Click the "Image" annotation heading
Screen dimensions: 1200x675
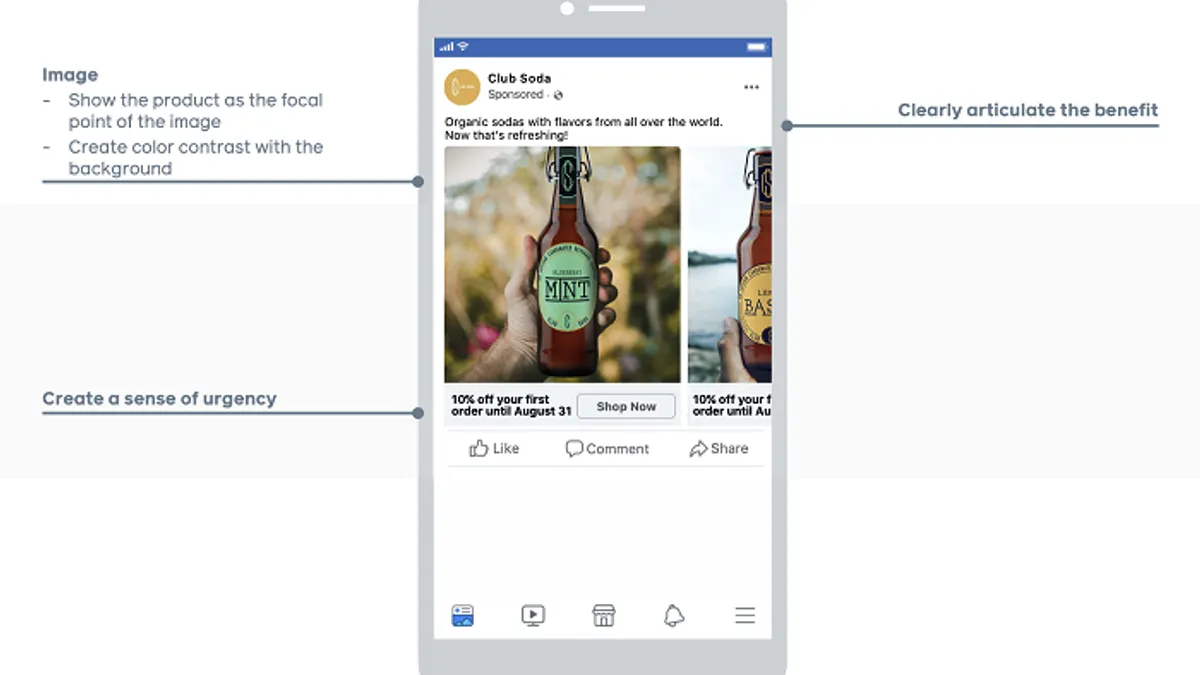point(70,75)
